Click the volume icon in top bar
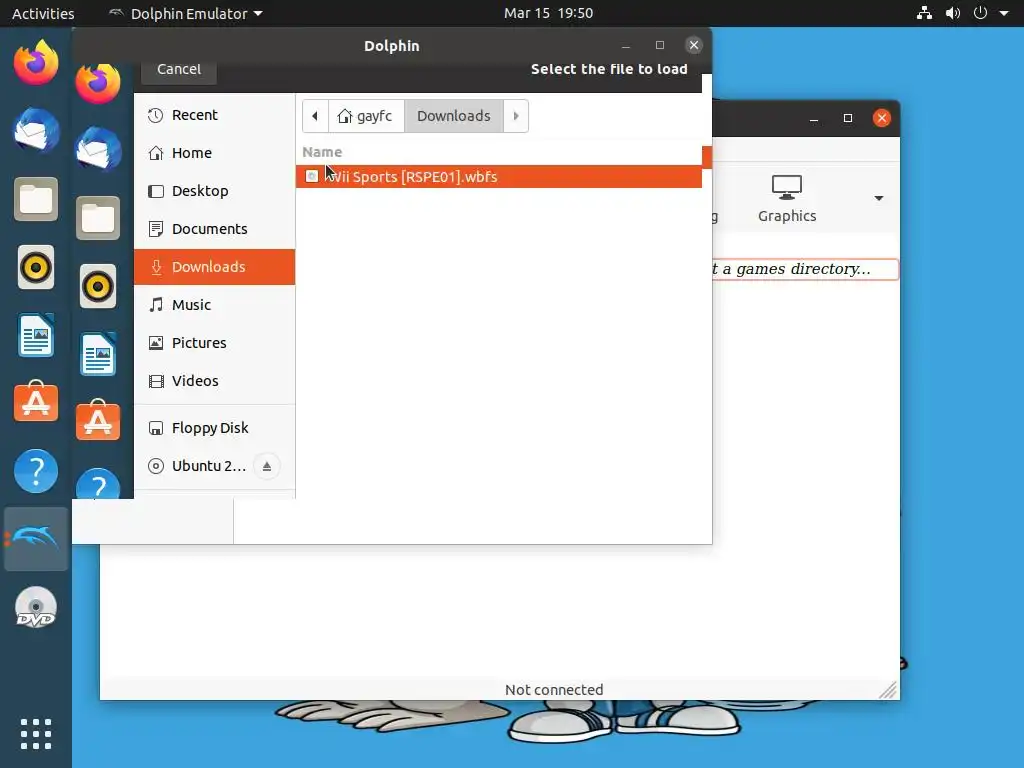Viewport: 1024px width, 768px height. pos(953,13)
